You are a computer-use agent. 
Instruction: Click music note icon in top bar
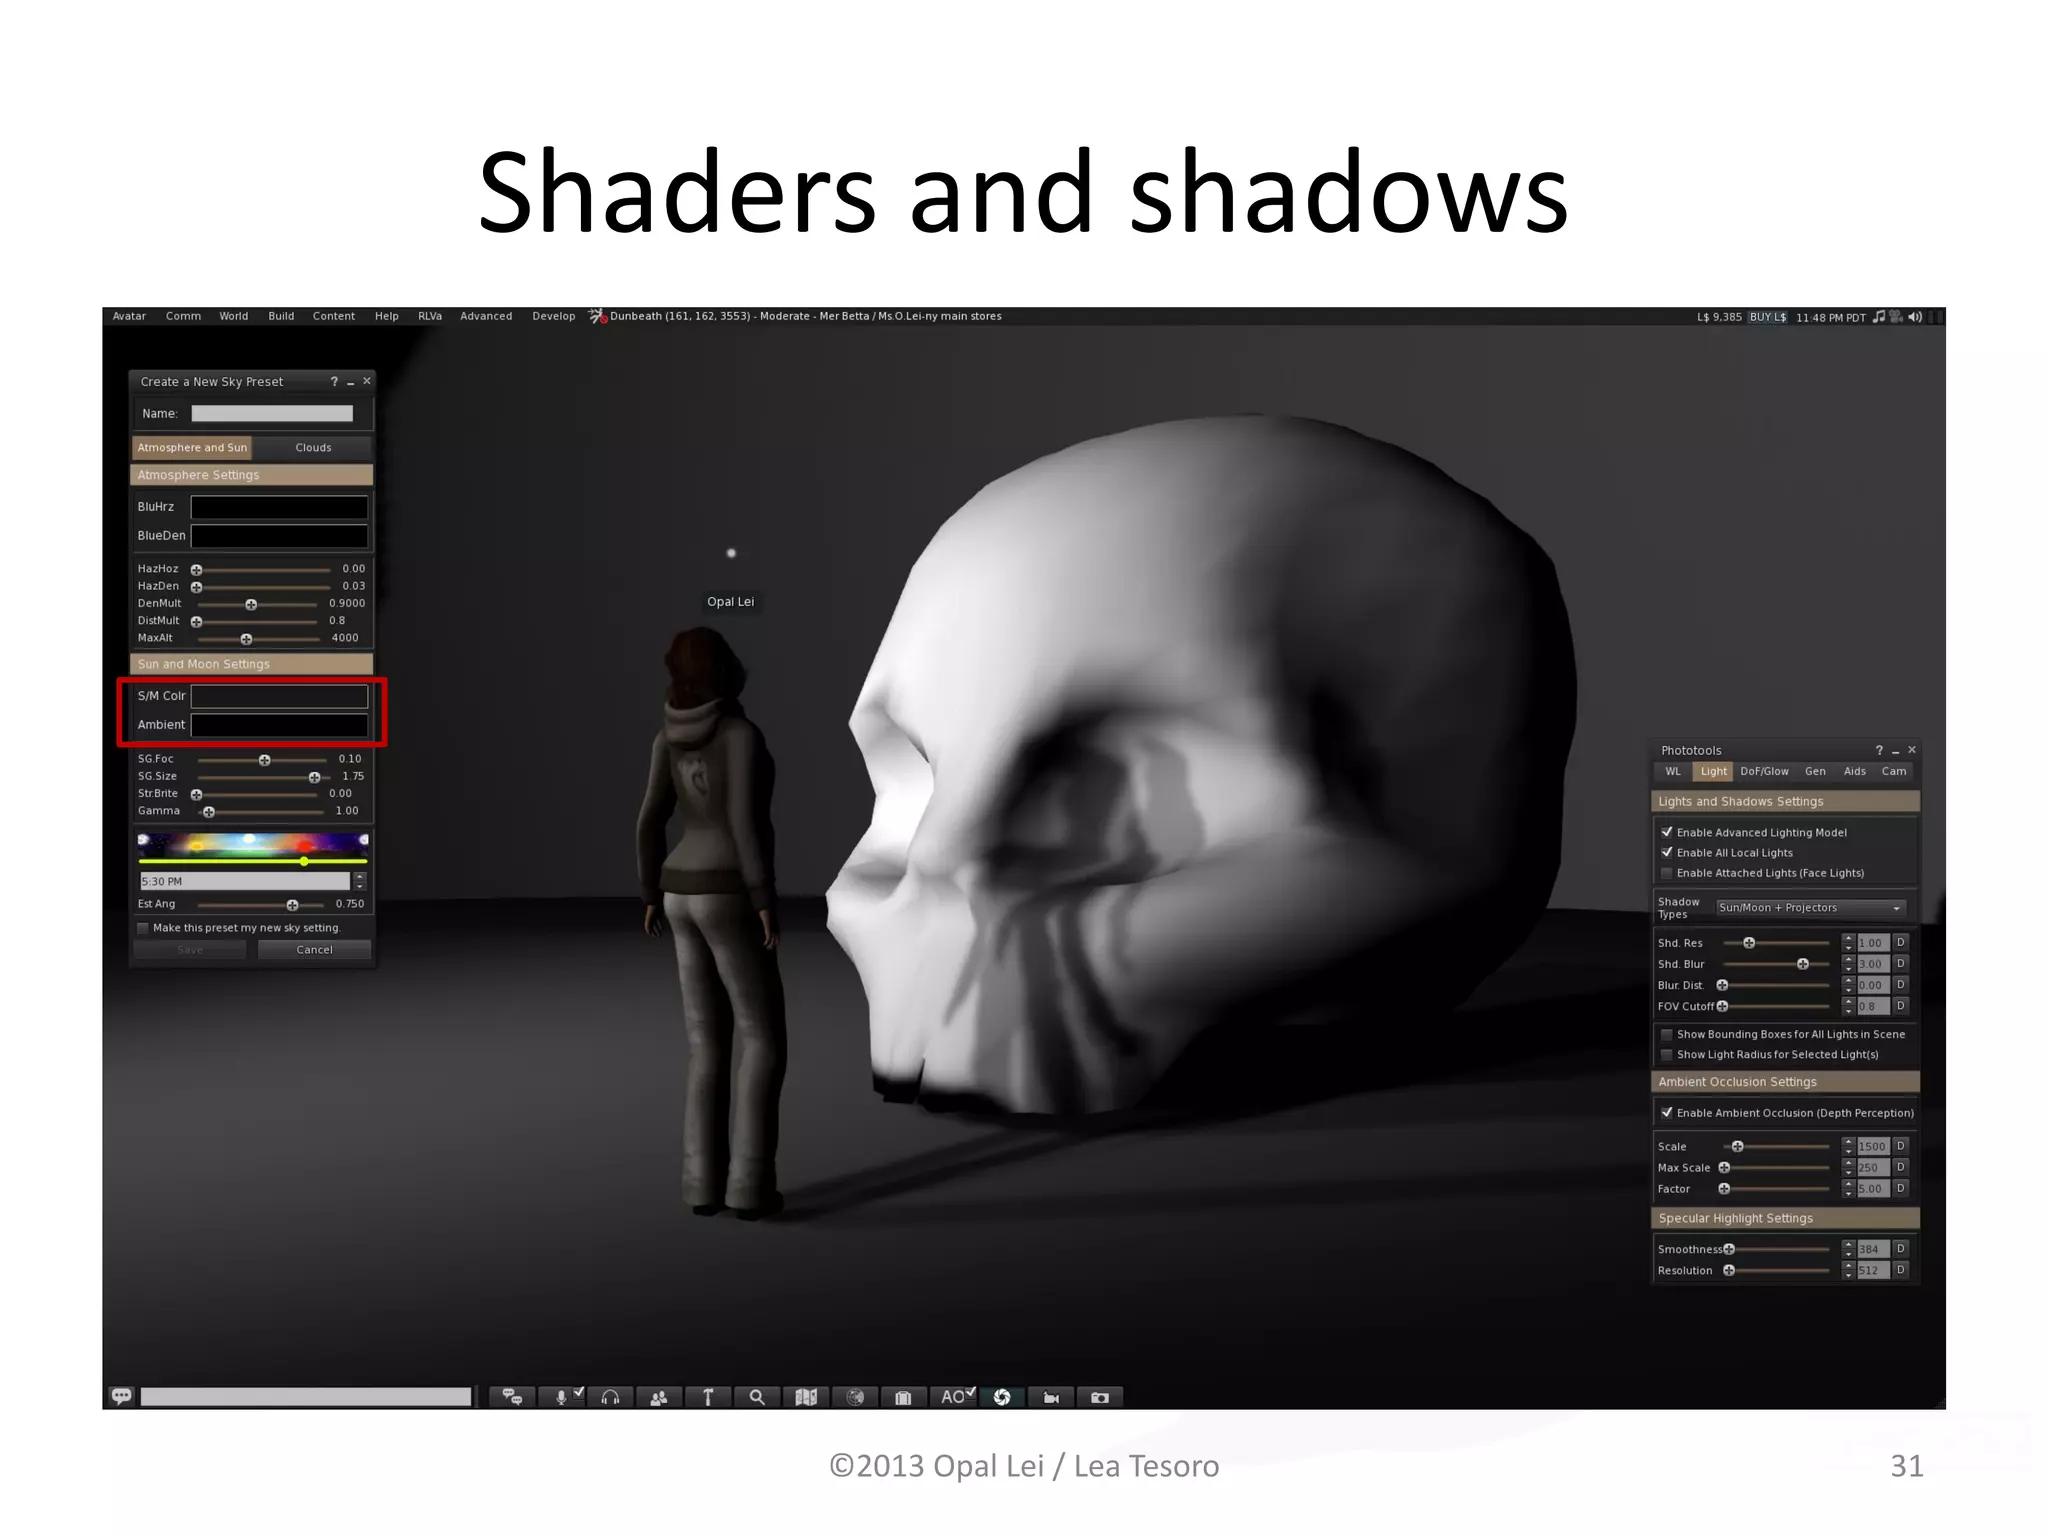coord(1878,317)
